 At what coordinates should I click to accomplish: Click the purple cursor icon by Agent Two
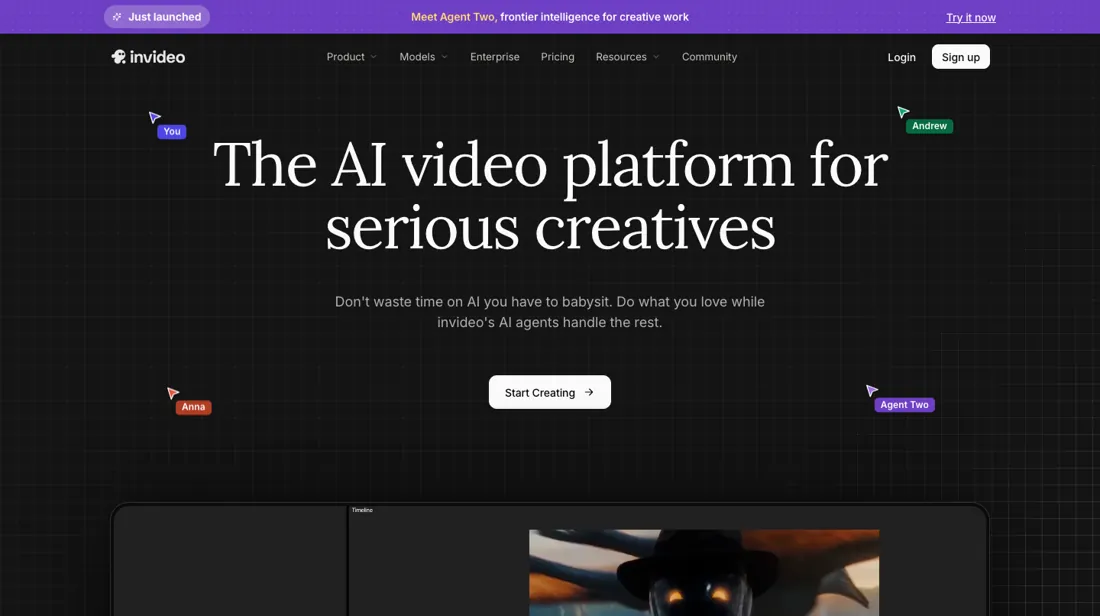871,390
